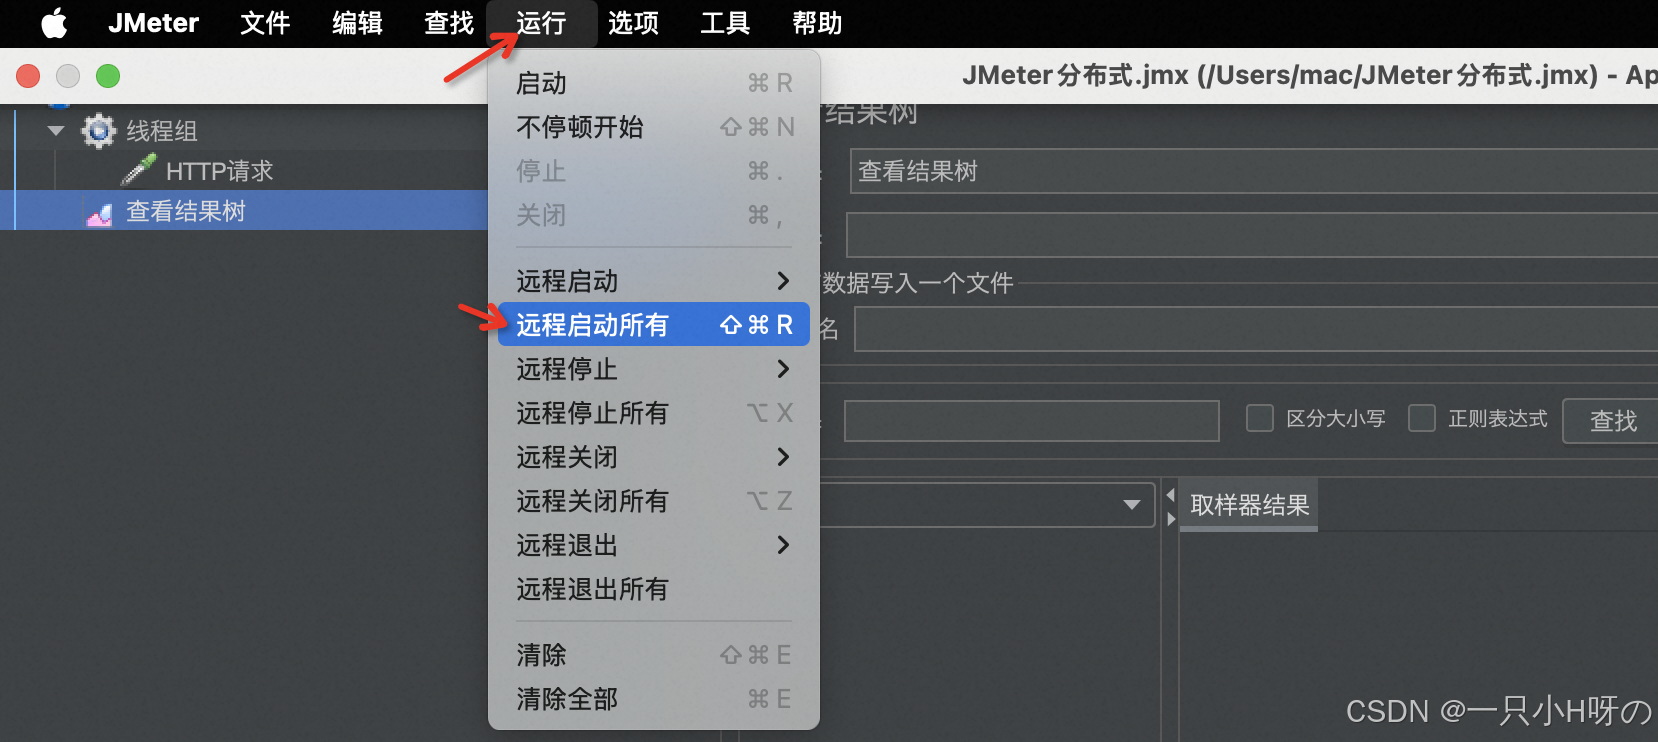Open the 帮助 menu

tap(817, 23)
